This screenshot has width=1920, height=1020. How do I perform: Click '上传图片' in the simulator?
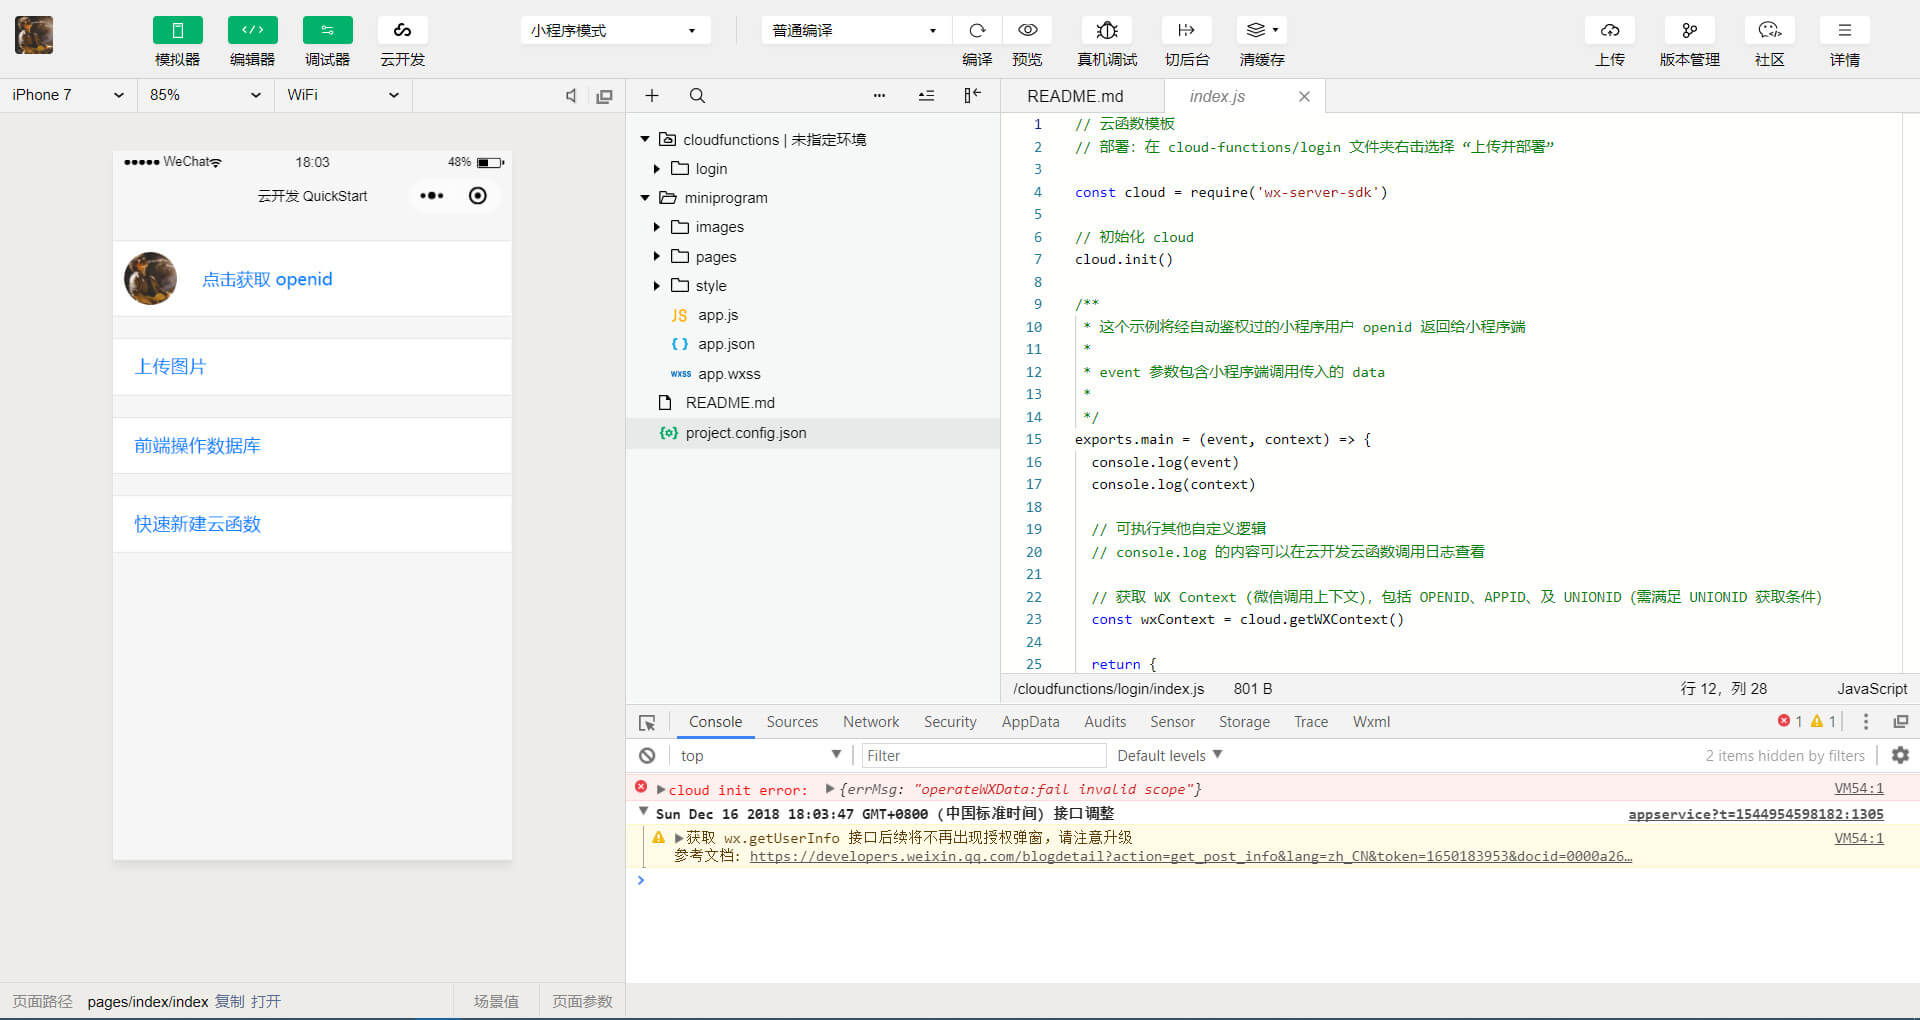tap(170, 367)
